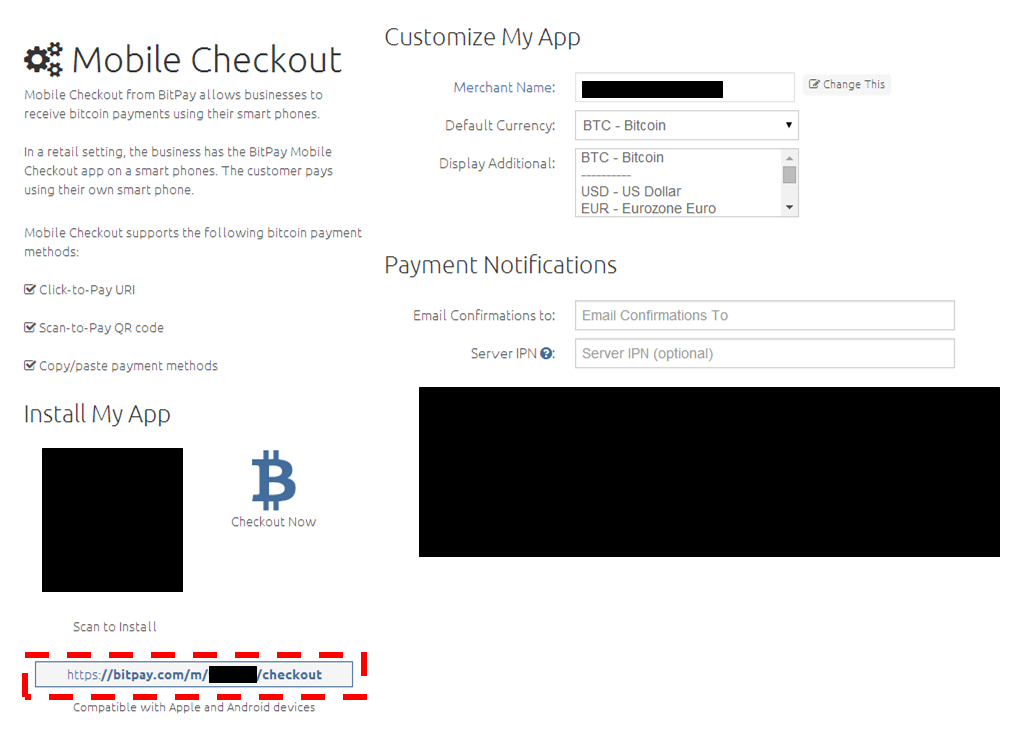Open the Default Currency dropdown
The height and width of the screenshot is (731, 1009).
point(687,125)
